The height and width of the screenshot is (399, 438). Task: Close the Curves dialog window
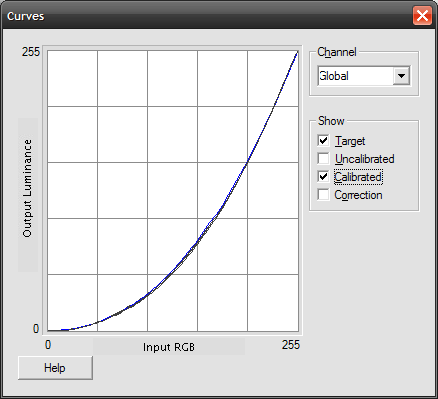422,16
